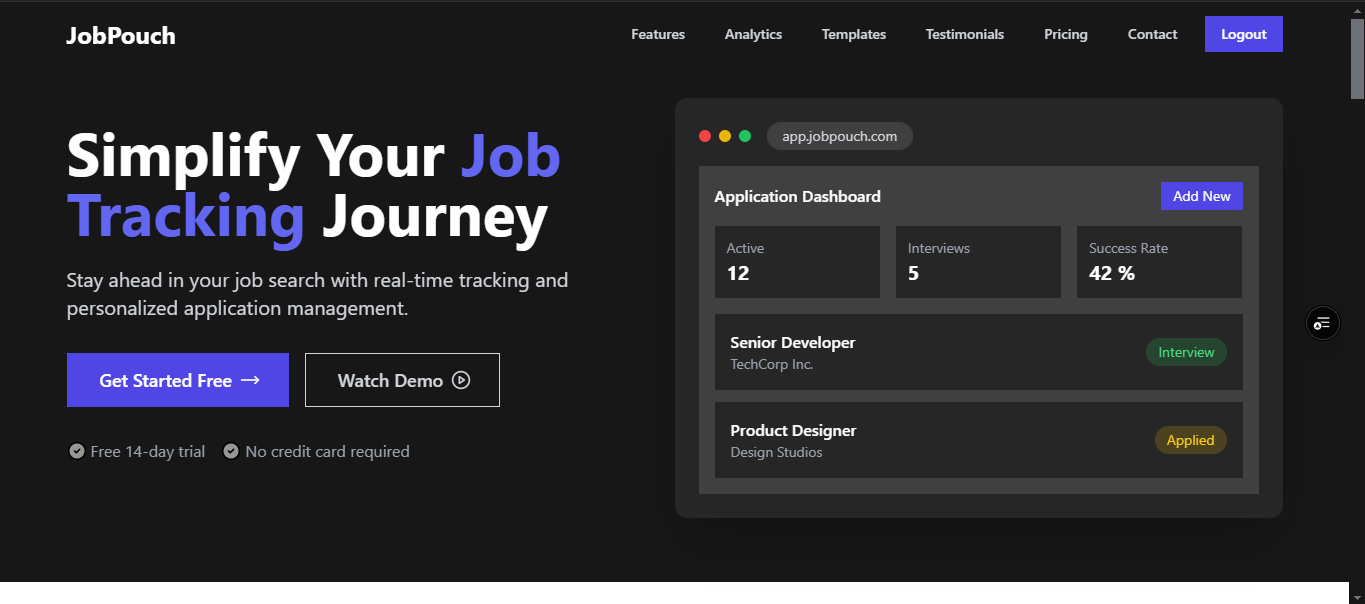Toggle the Applied status badge
Viewport: 1365px width, 604px height.
[1190, 440]
